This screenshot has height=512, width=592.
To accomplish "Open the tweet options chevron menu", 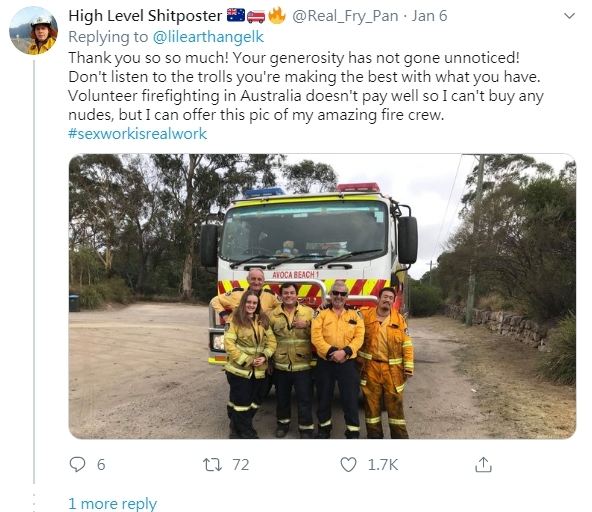I will point(569,16).
